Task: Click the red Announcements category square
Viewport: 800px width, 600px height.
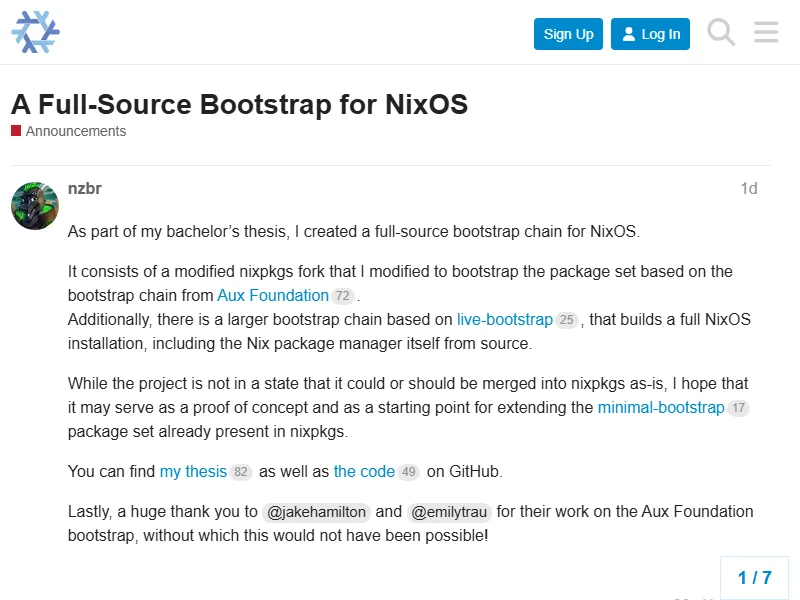Action: (16, 131)
